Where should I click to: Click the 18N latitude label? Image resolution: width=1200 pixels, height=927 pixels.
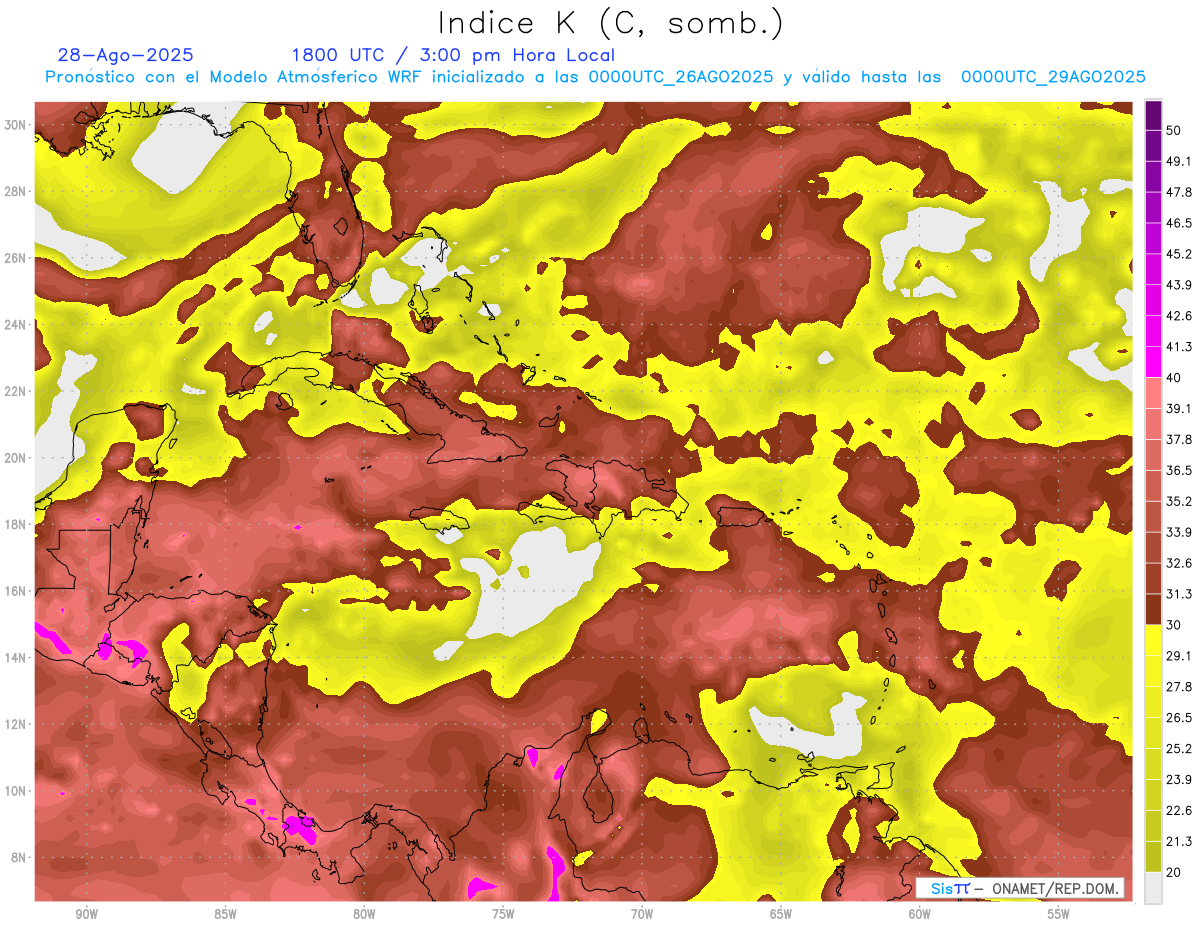17,524
